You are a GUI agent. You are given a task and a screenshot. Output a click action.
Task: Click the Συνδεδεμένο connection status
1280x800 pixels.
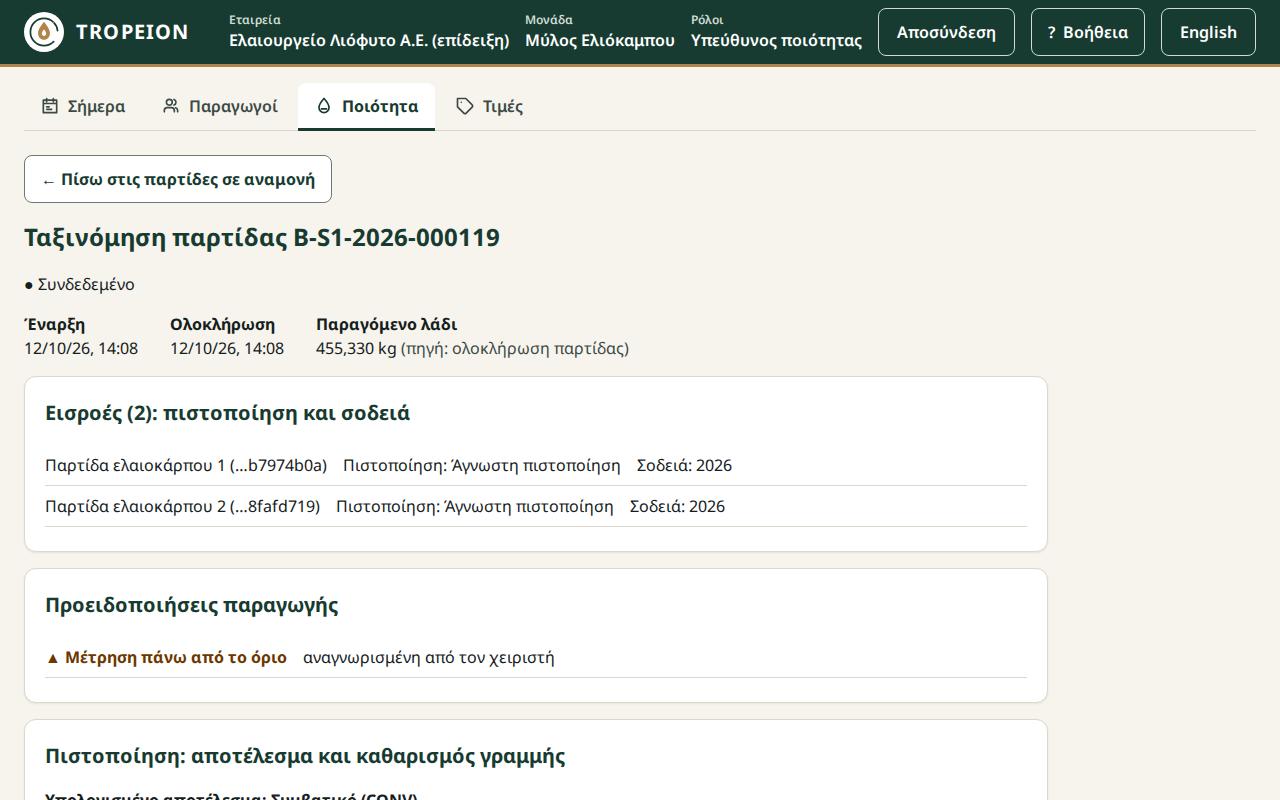click(x=79, y=285)
